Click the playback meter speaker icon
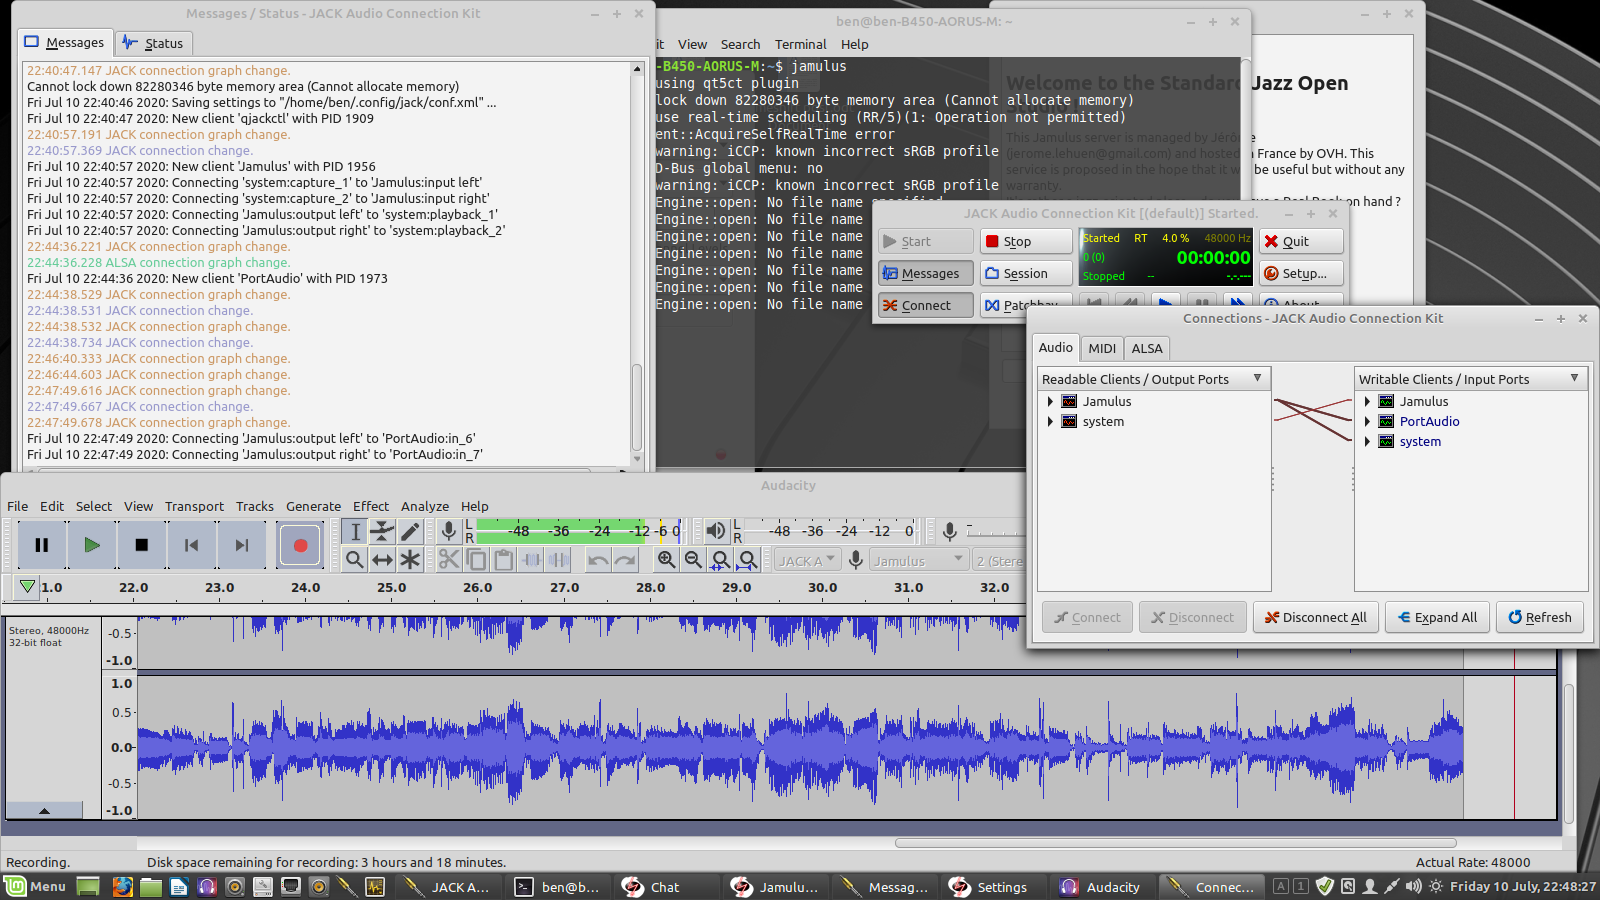The height and width of the screenshot is (900, 1600). click(x=716, y=531)
